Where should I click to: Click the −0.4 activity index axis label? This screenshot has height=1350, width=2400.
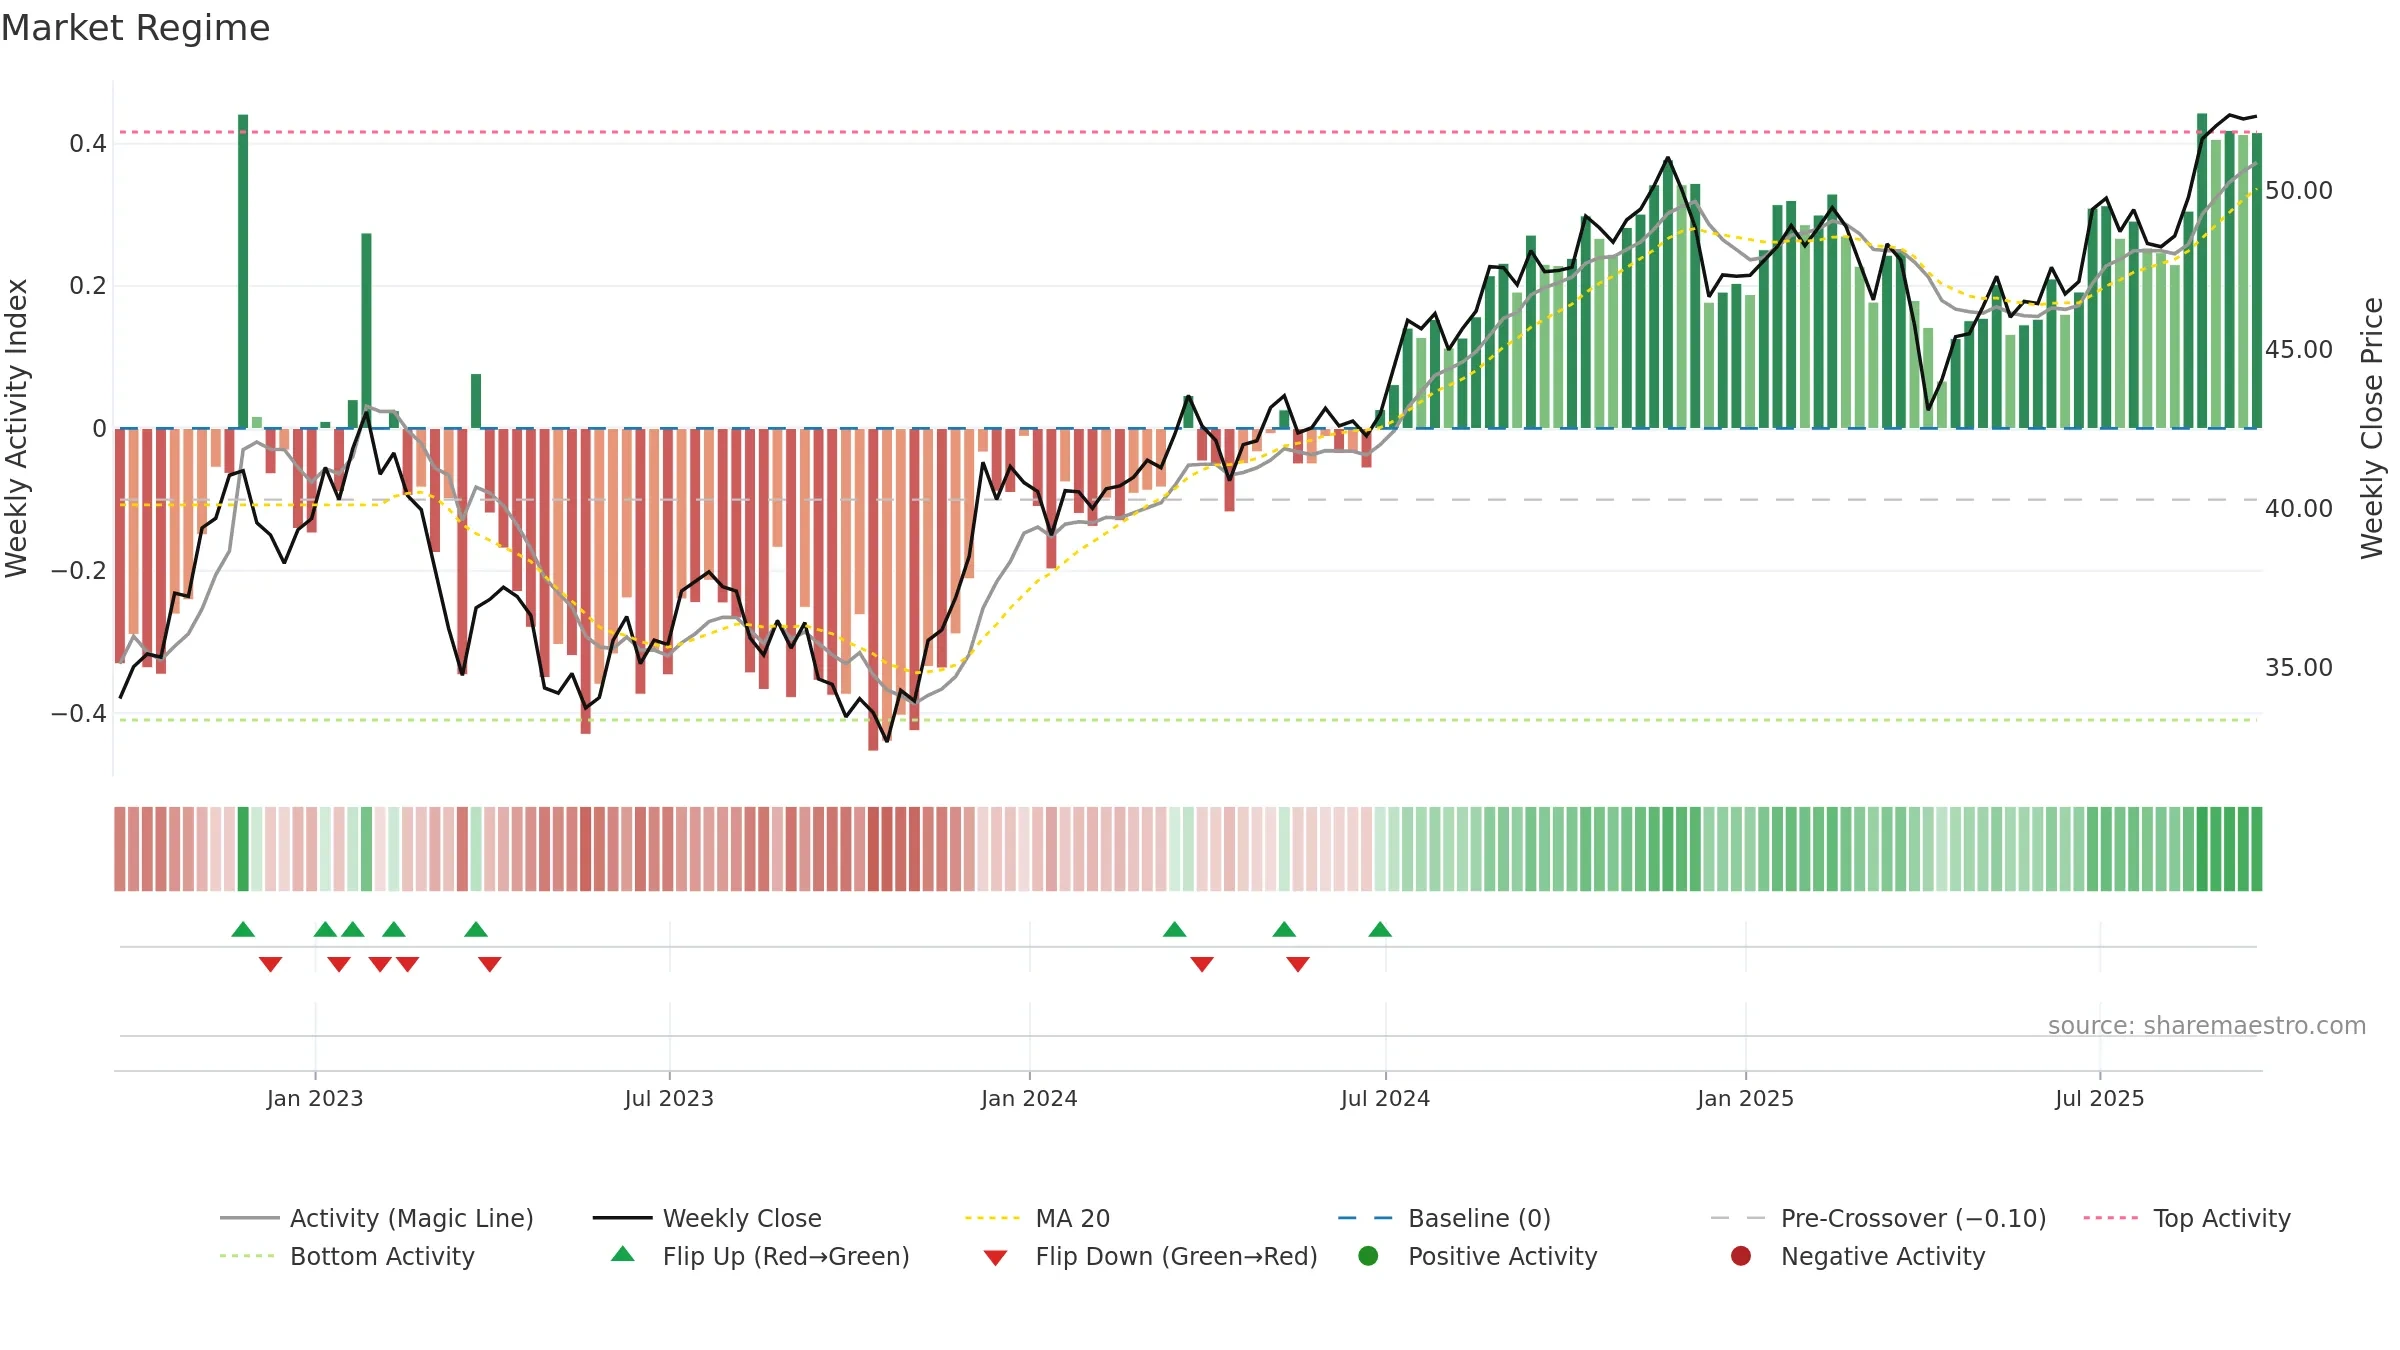pos(79,714)
